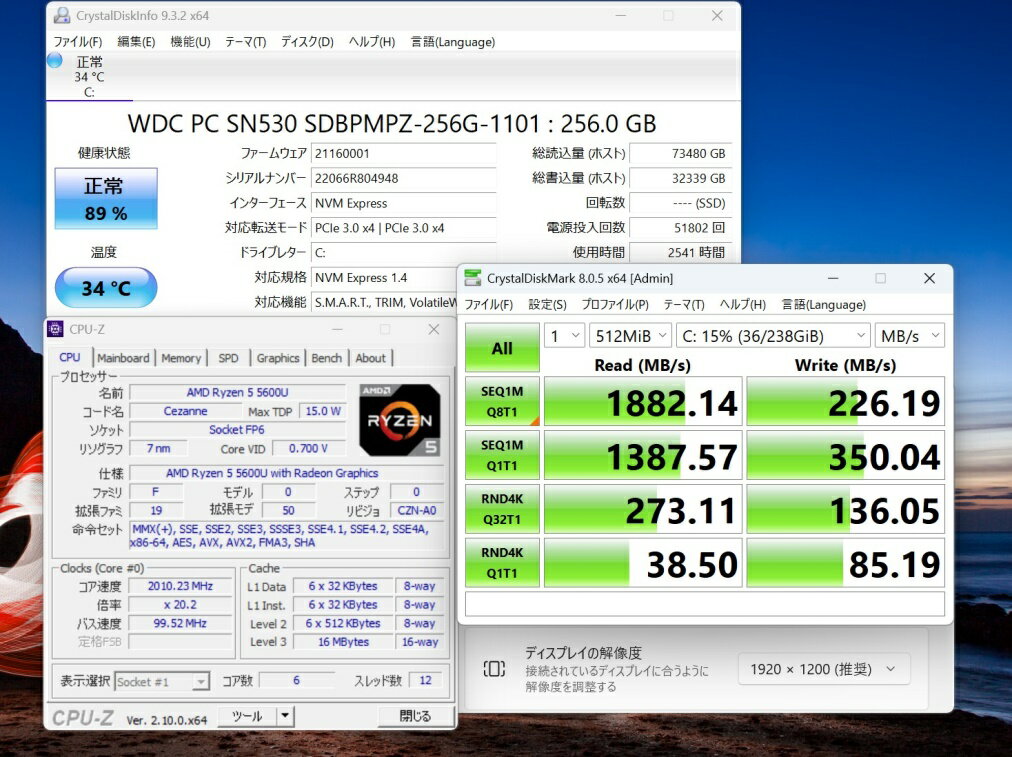Screen dimensions: 1012x757
Task: Click the 正常 89% health status box
Action: (x=105, y=198)
